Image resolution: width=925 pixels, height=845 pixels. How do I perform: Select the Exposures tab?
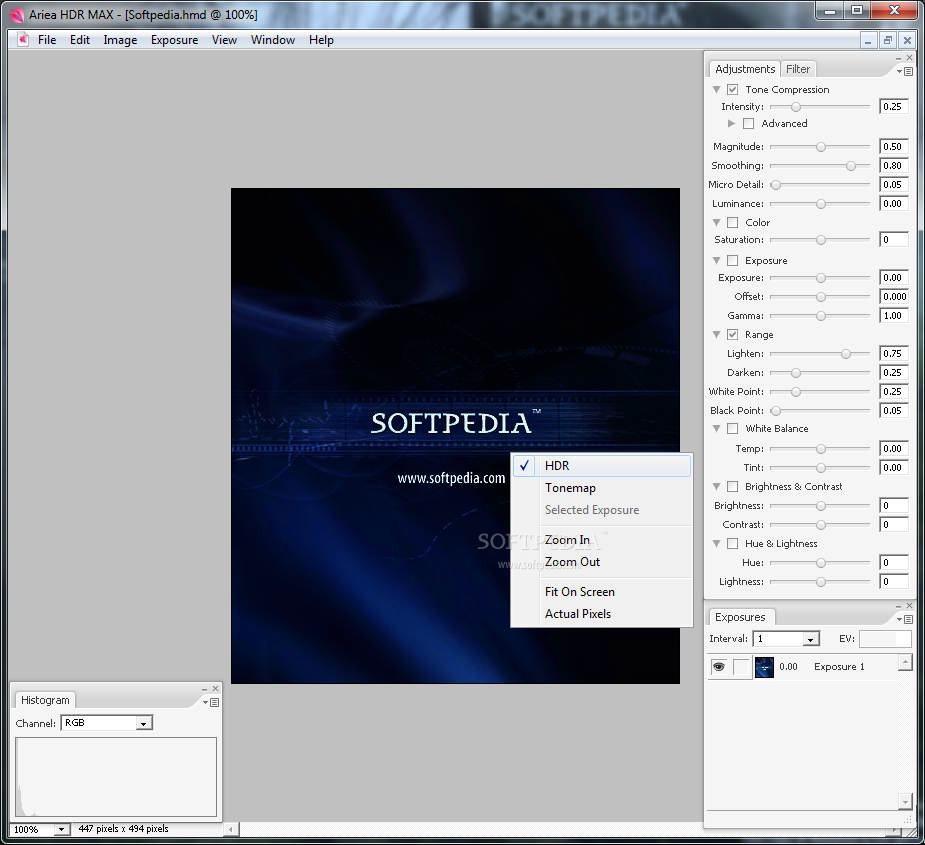click(740, 617)
